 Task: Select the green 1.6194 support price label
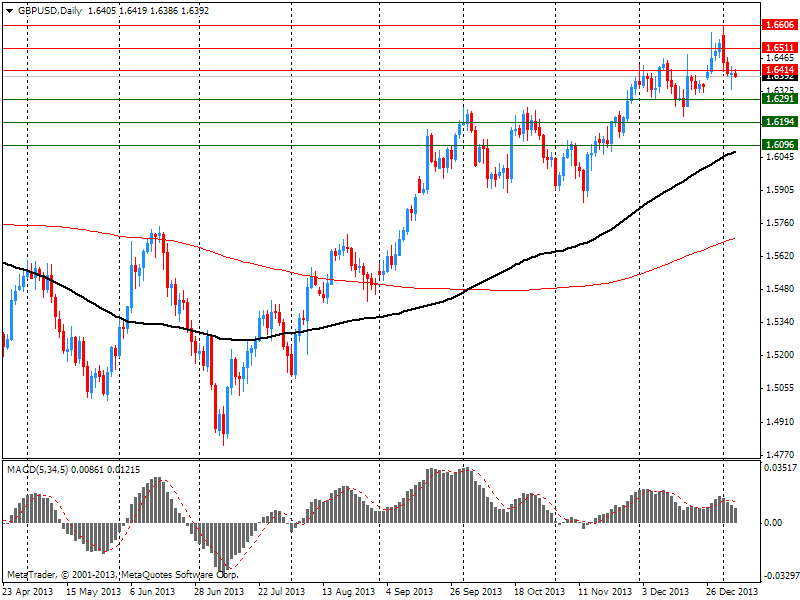click(x=778, y=122)
